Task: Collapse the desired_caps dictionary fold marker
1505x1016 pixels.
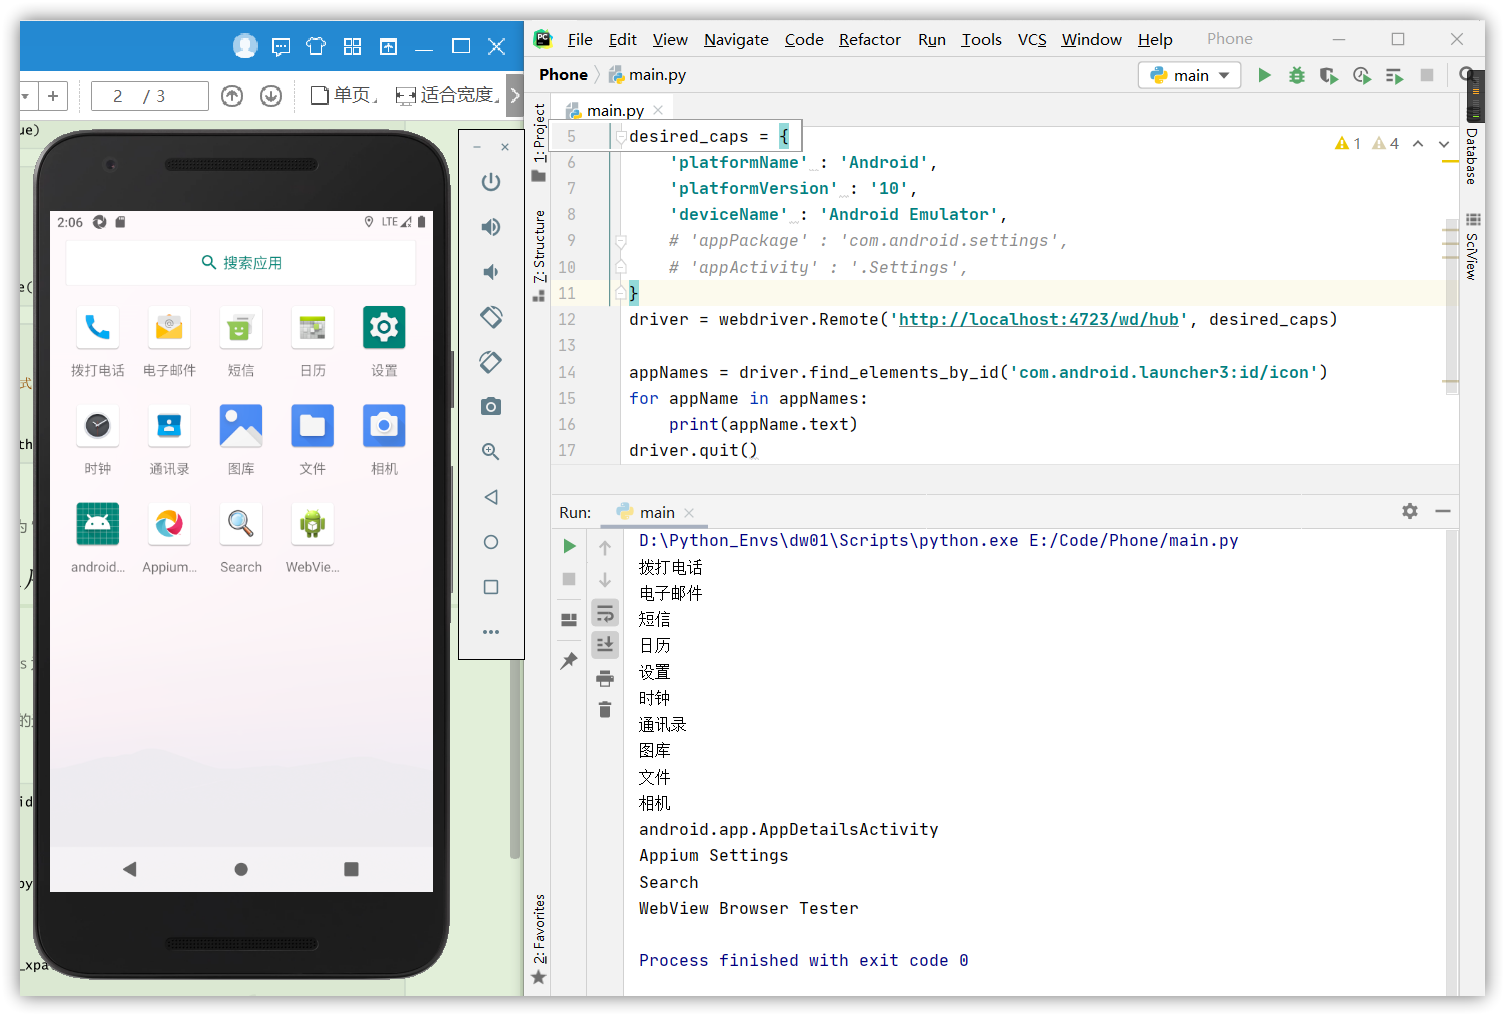Action: click(620, 136)
